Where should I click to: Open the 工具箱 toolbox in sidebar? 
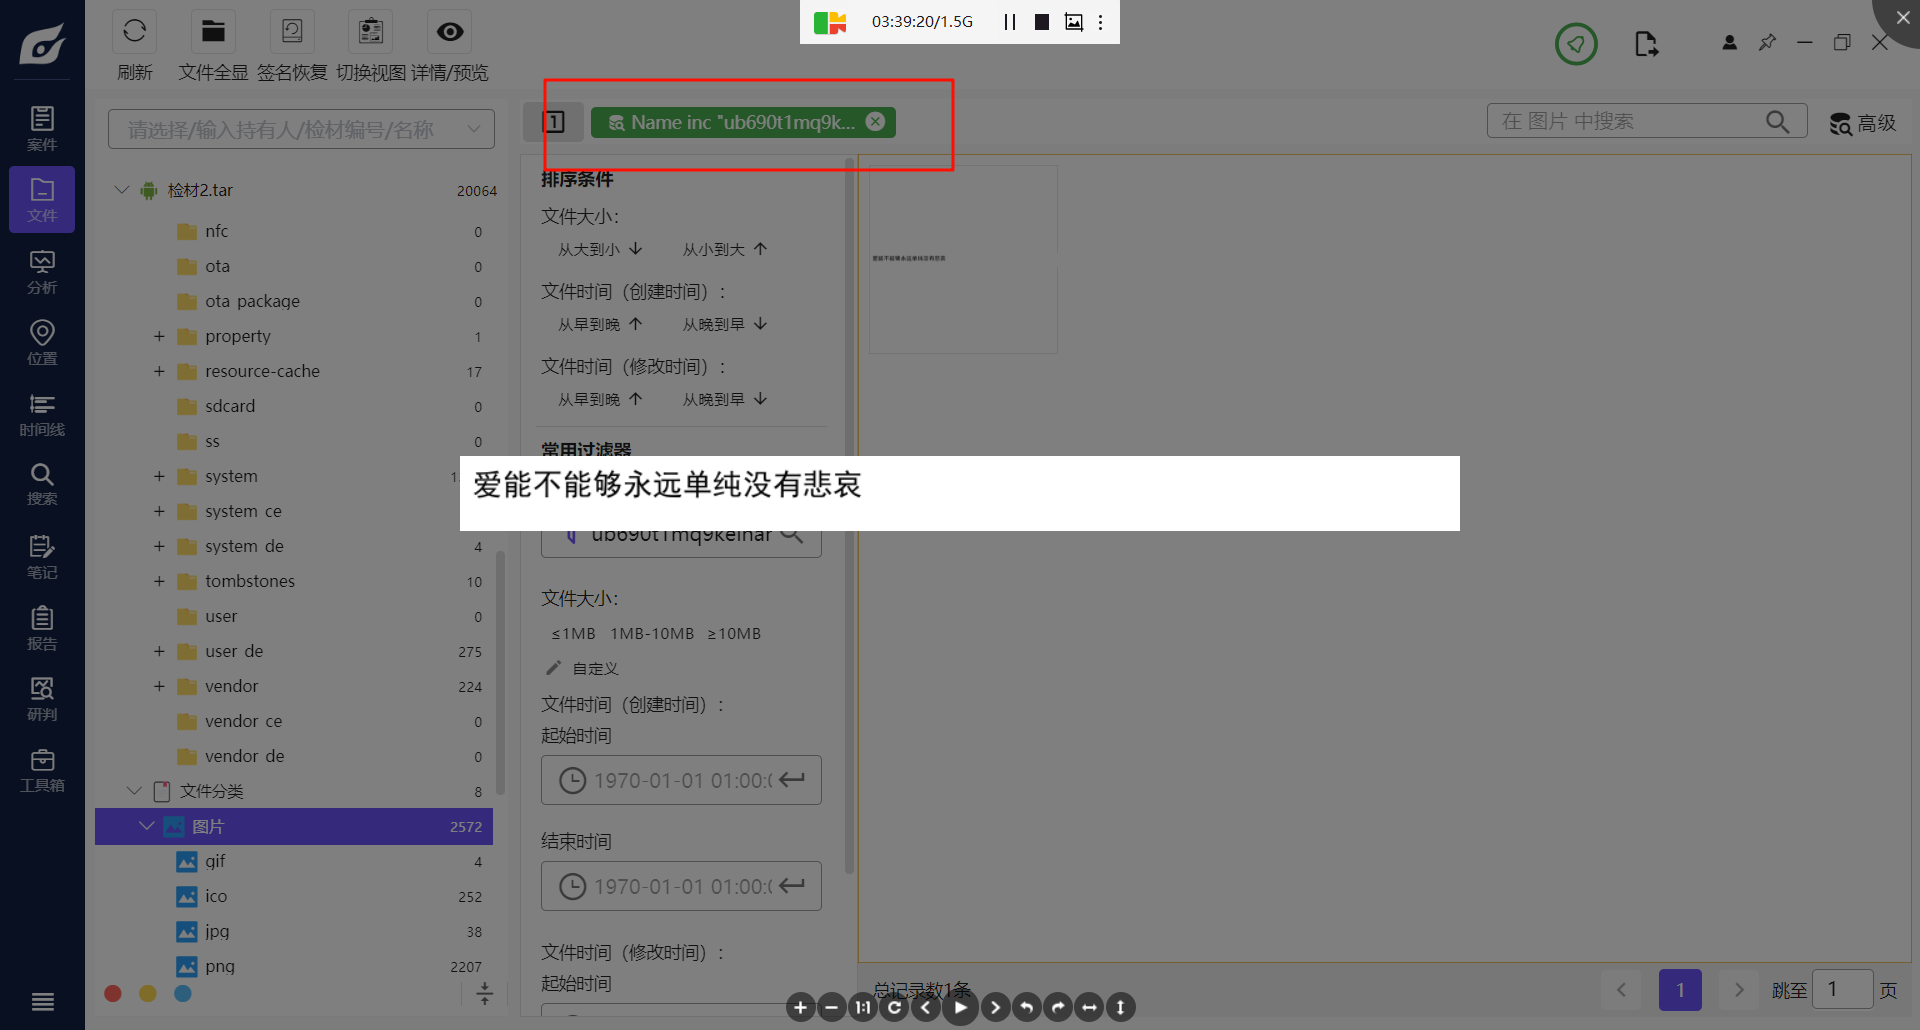(42, 770)
